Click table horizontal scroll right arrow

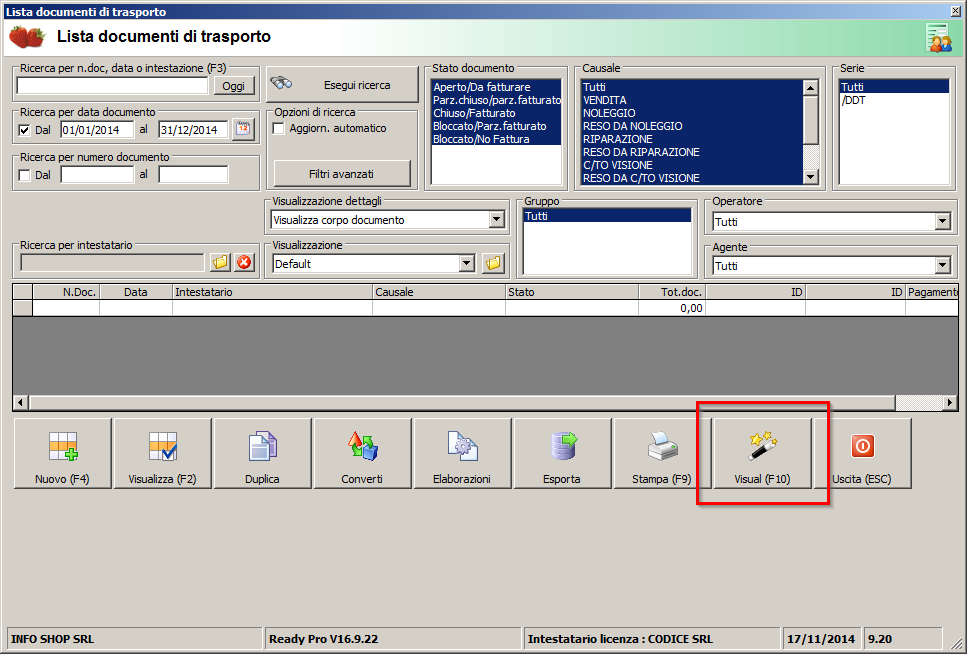pos(950,402)
